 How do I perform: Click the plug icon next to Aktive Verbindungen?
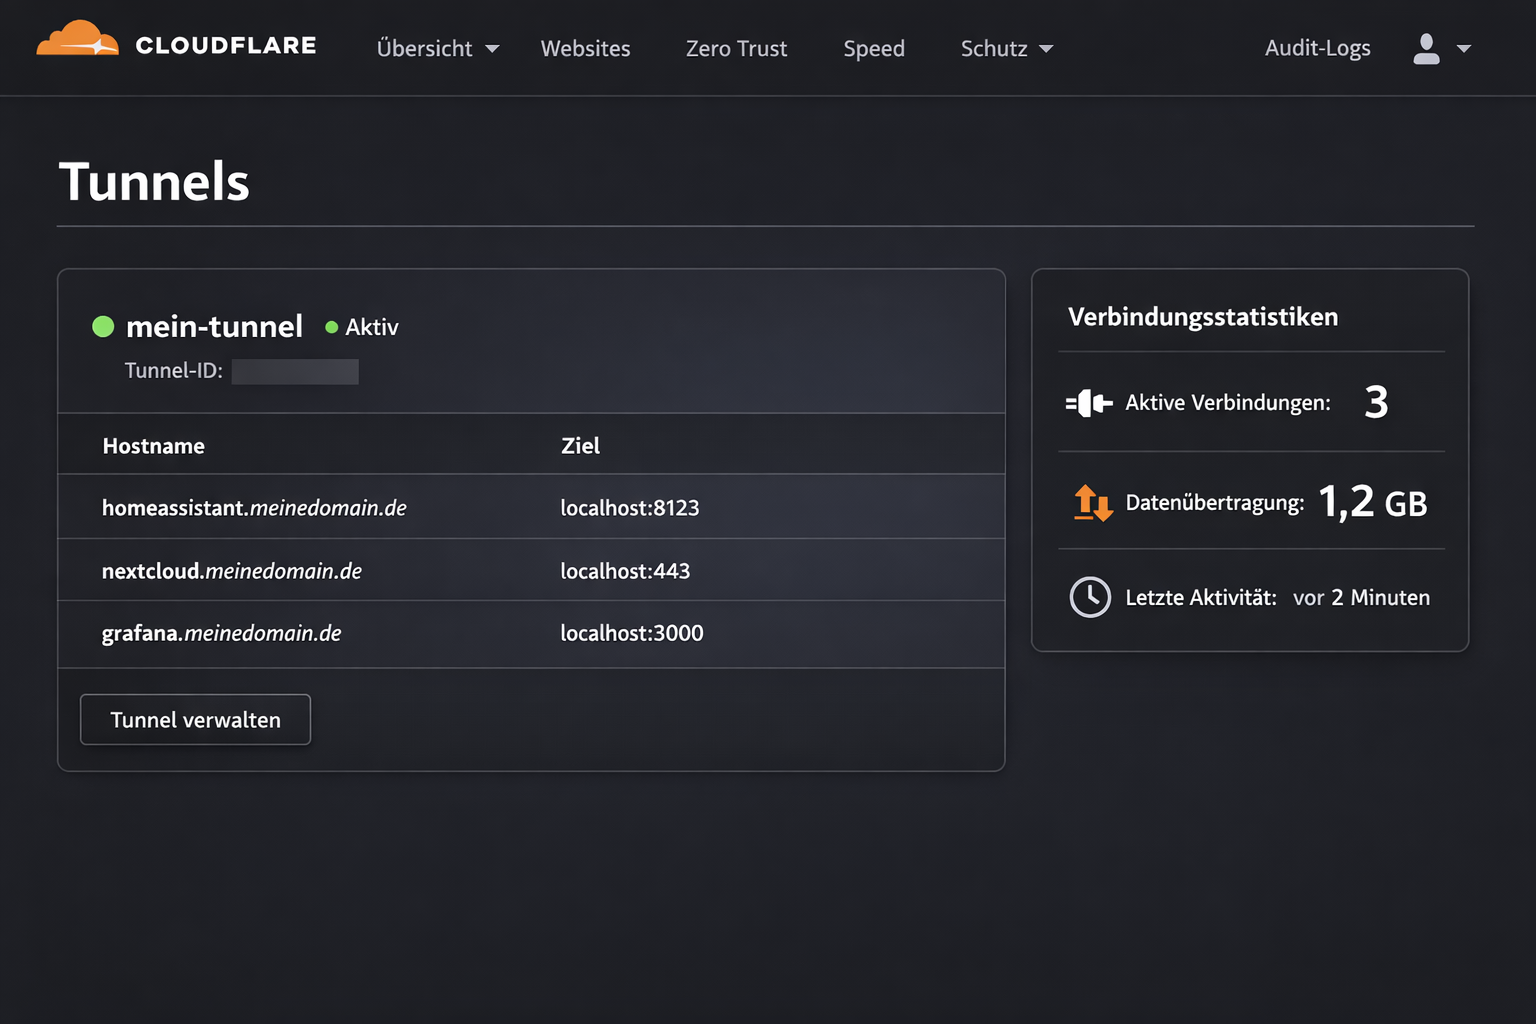click(1091, 402)
